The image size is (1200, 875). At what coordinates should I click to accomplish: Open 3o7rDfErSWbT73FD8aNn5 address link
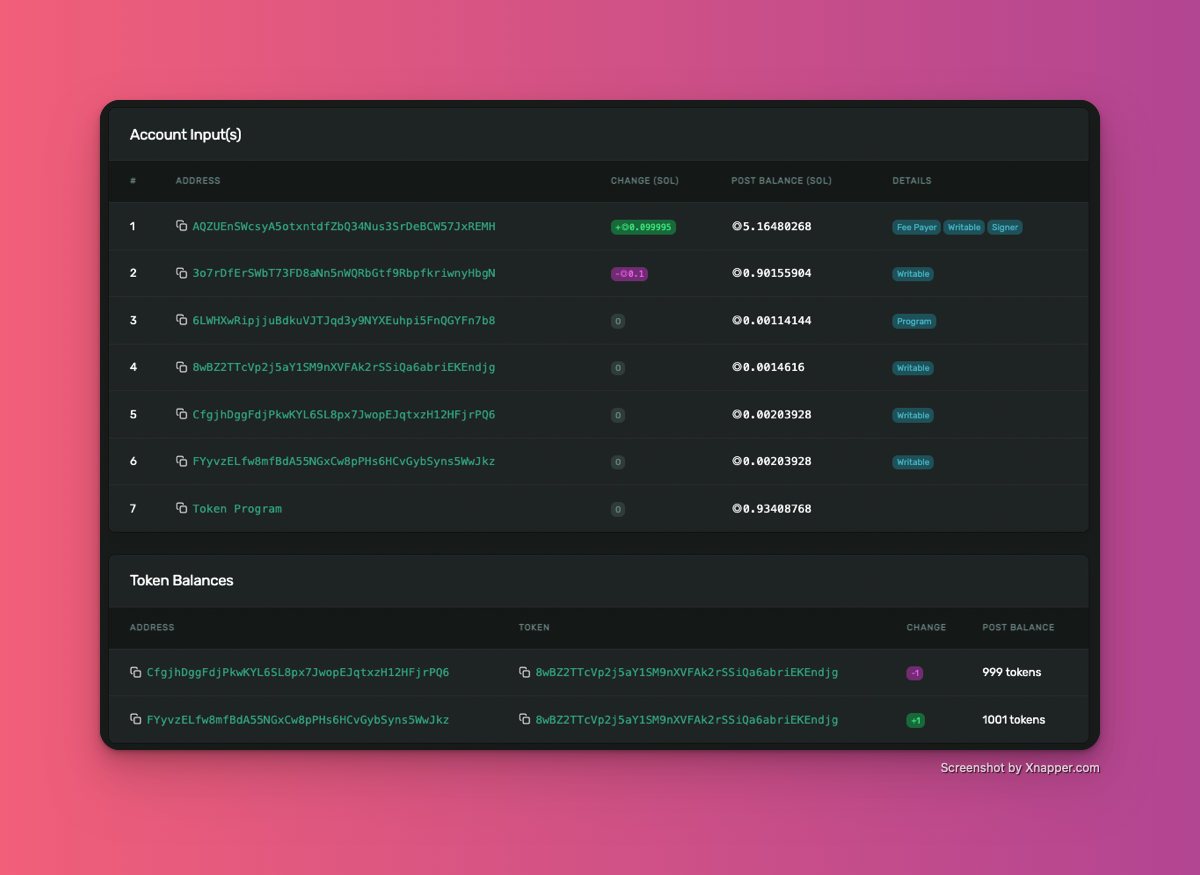click(344, 273)
